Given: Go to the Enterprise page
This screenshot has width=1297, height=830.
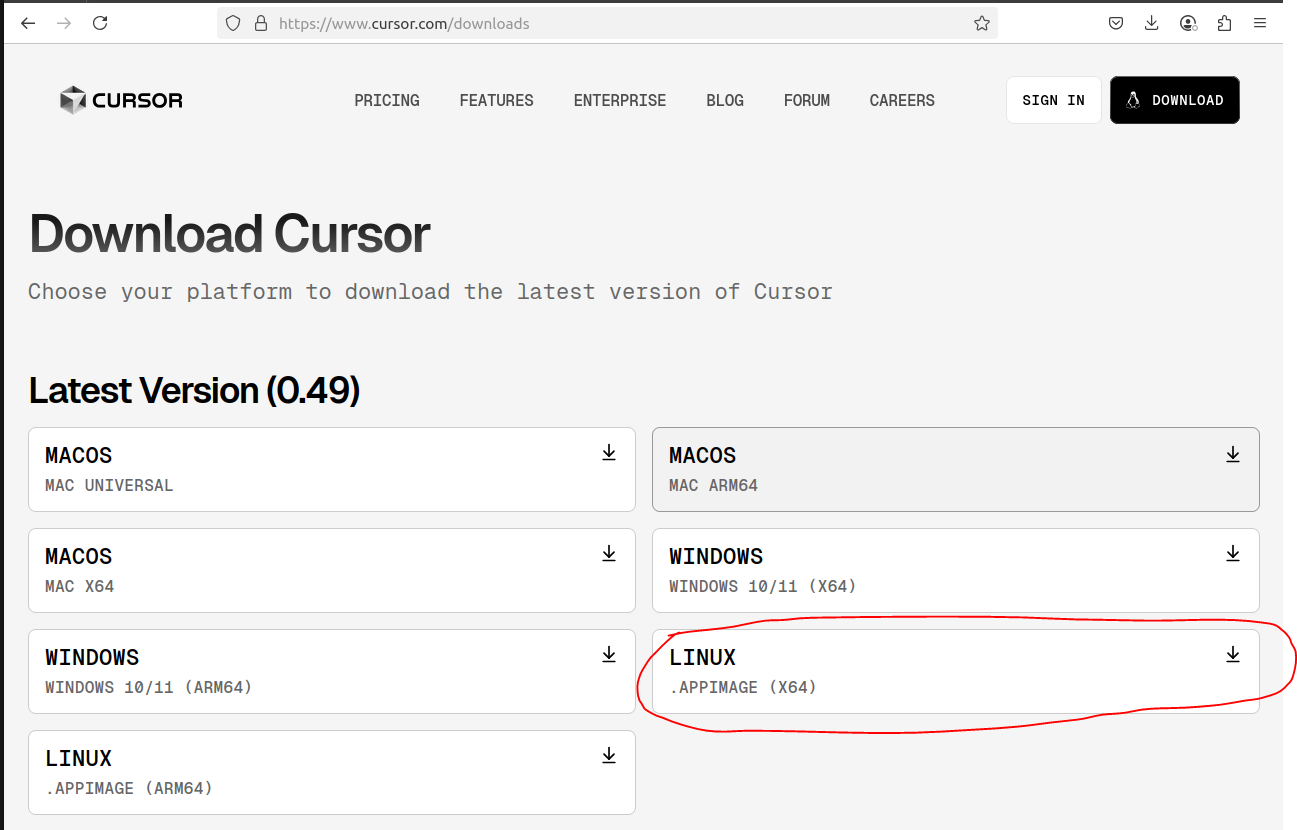Looking at the screenshot, I should pos(620,100).
